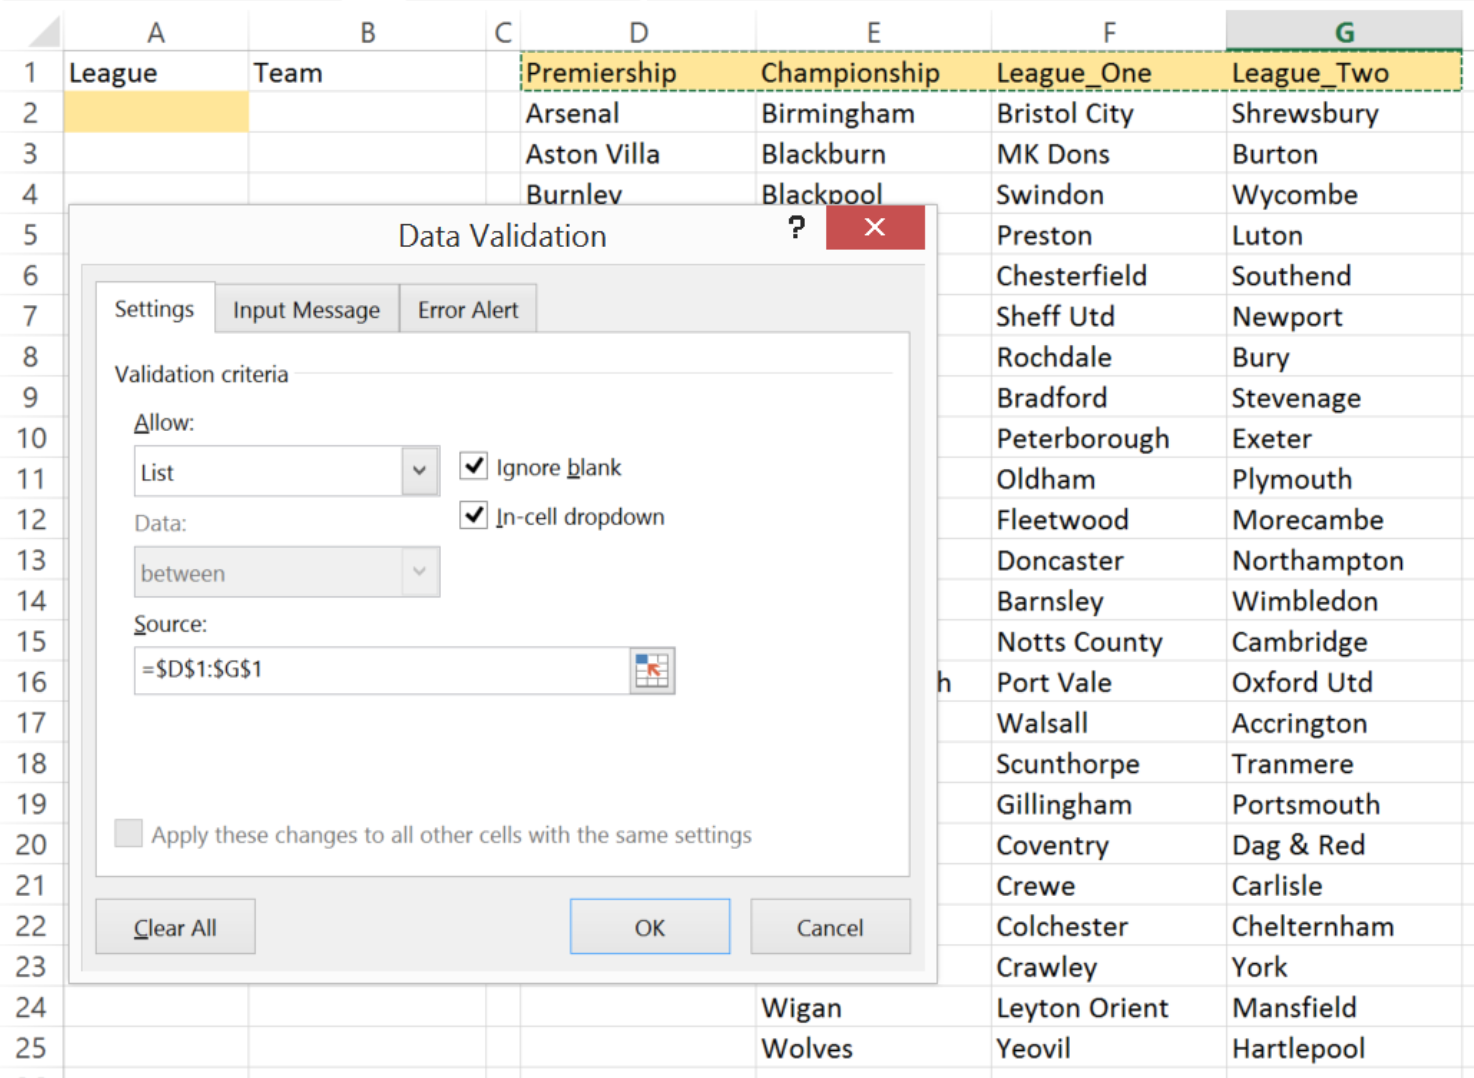Click the highlighted cell A2

155,112
